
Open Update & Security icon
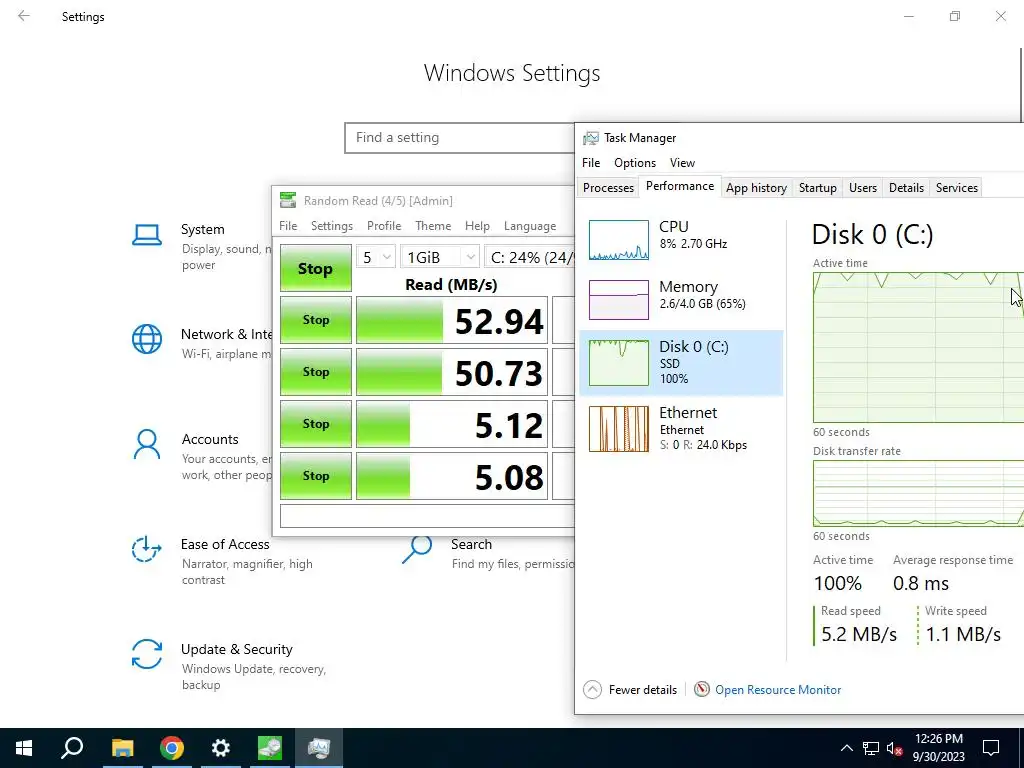(147, 654)
